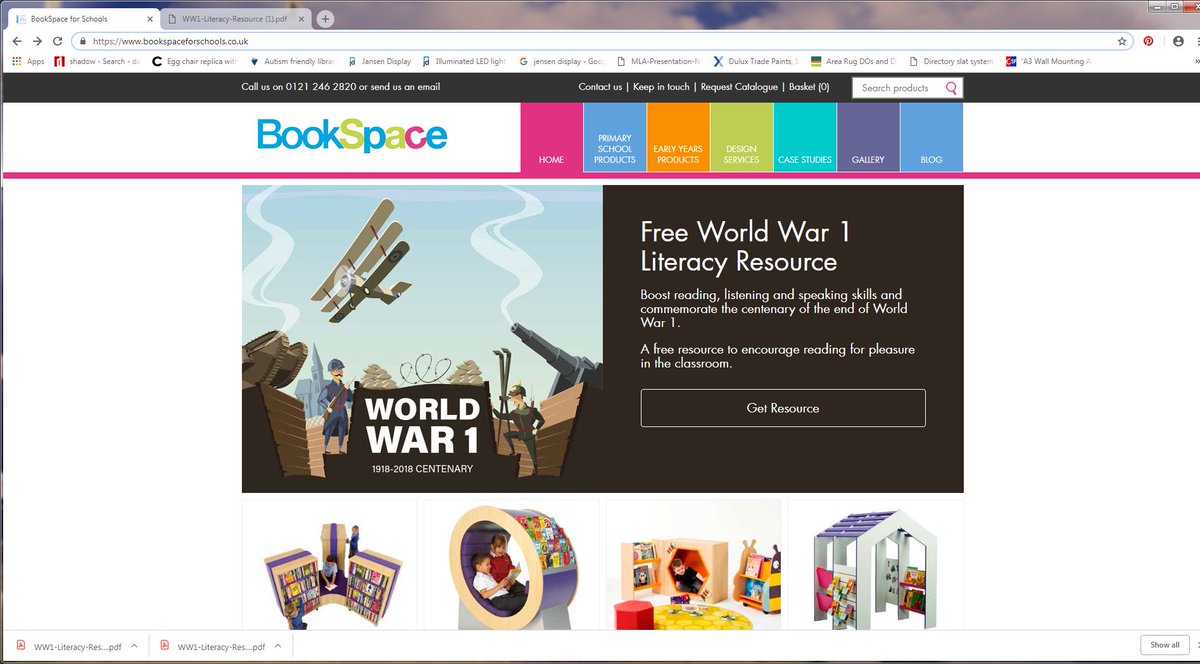Open the Basket (0) link
1200x664 pixels.
[809, 87]
